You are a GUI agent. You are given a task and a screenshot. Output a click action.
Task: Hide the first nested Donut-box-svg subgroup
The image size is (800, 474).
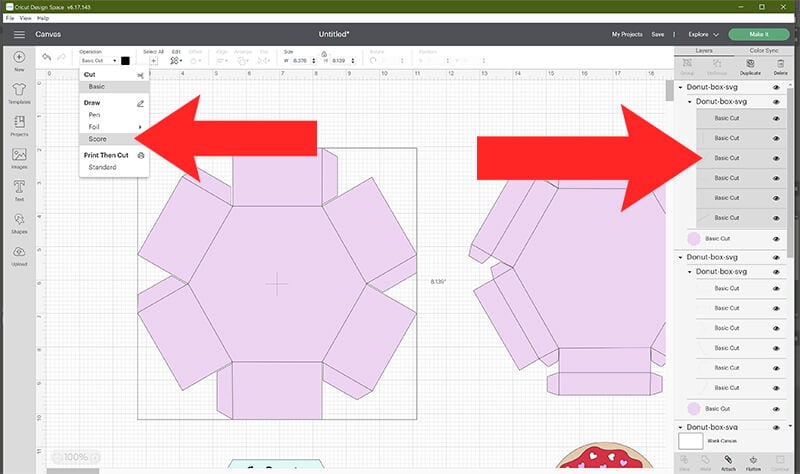pyautogui.click(x=776, y=102)
